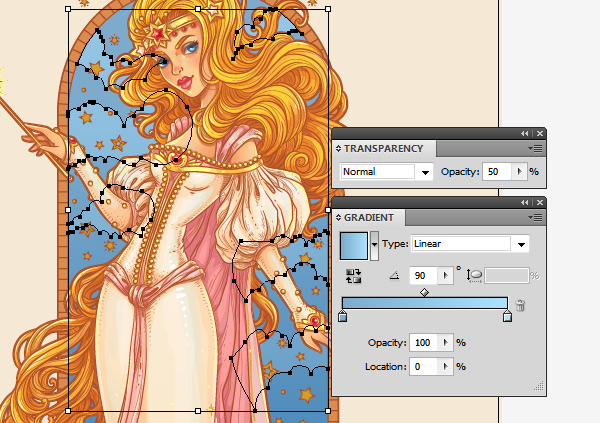Open the Transparency Opacity slider arrow
This screenshot has width=600, height=423.
[x=518, y=172]
